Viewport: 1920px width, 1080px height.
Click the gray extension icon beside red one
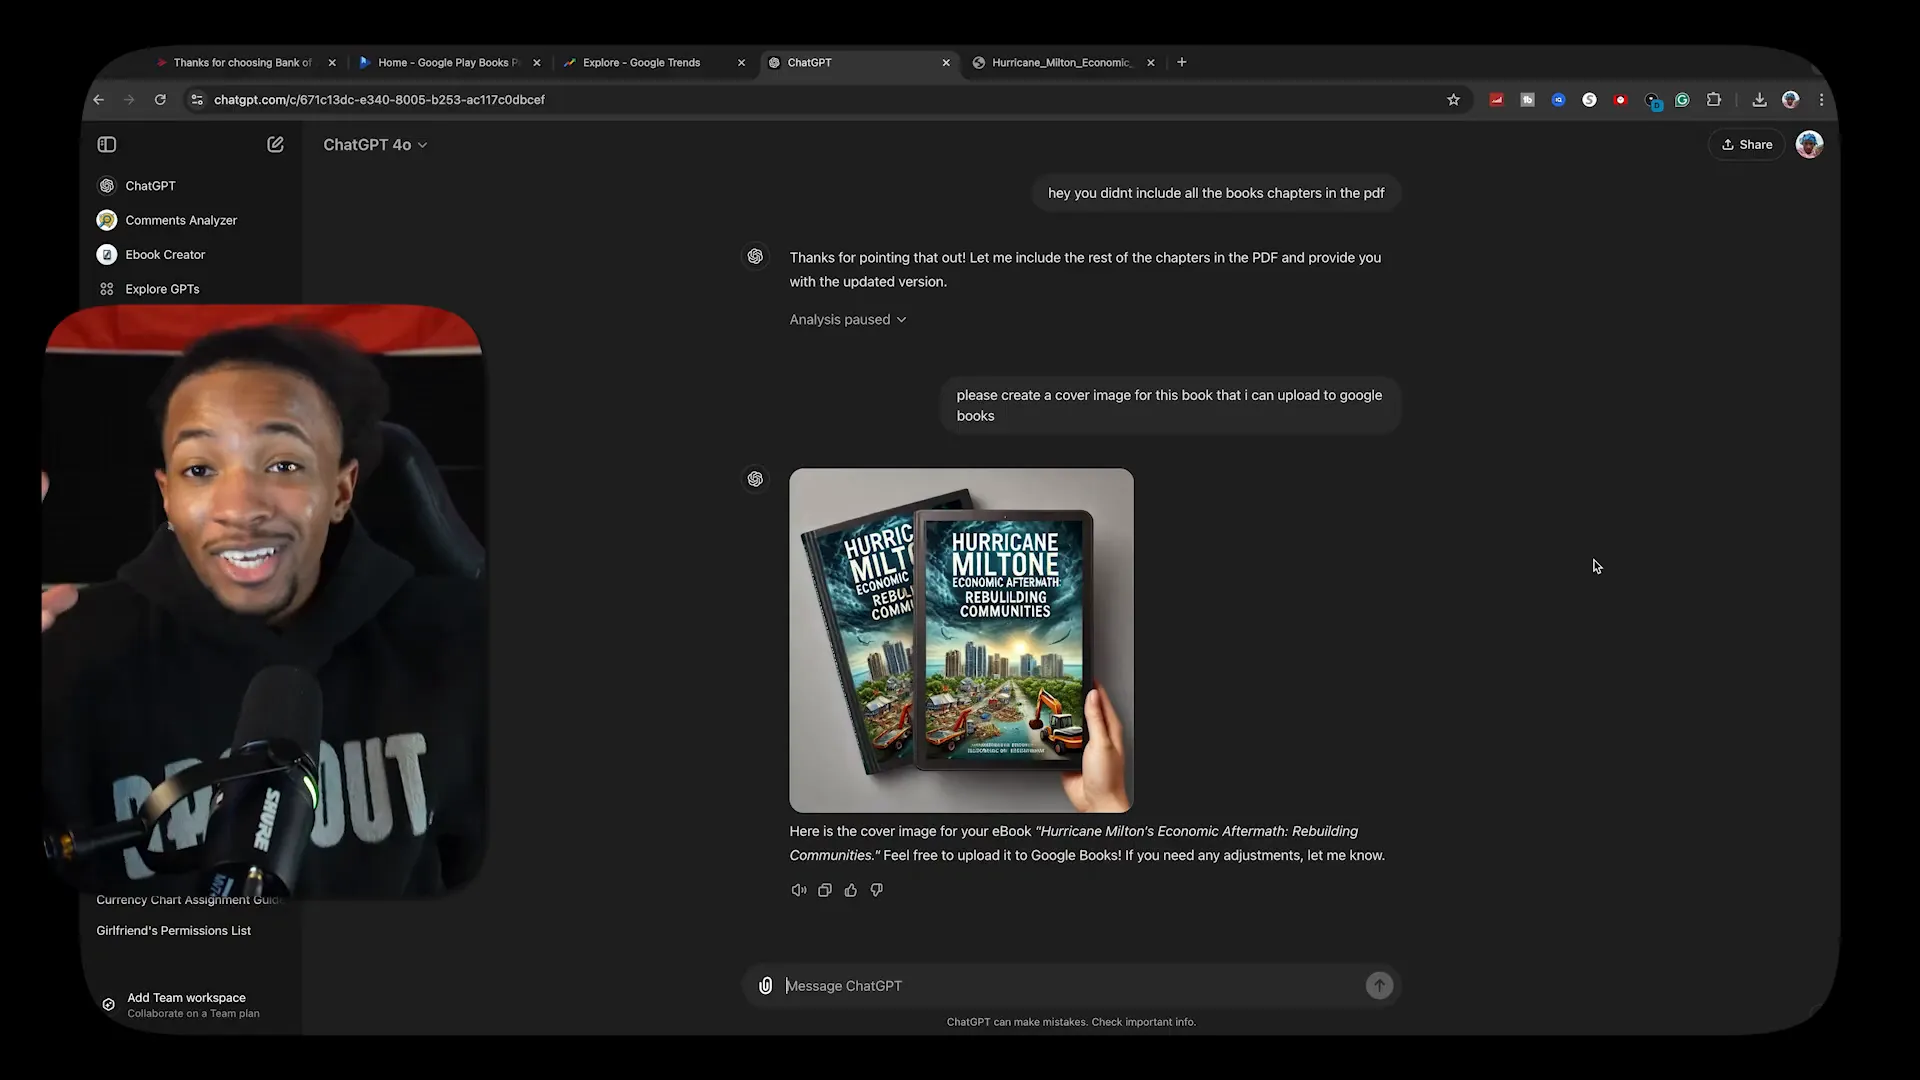1527,100
